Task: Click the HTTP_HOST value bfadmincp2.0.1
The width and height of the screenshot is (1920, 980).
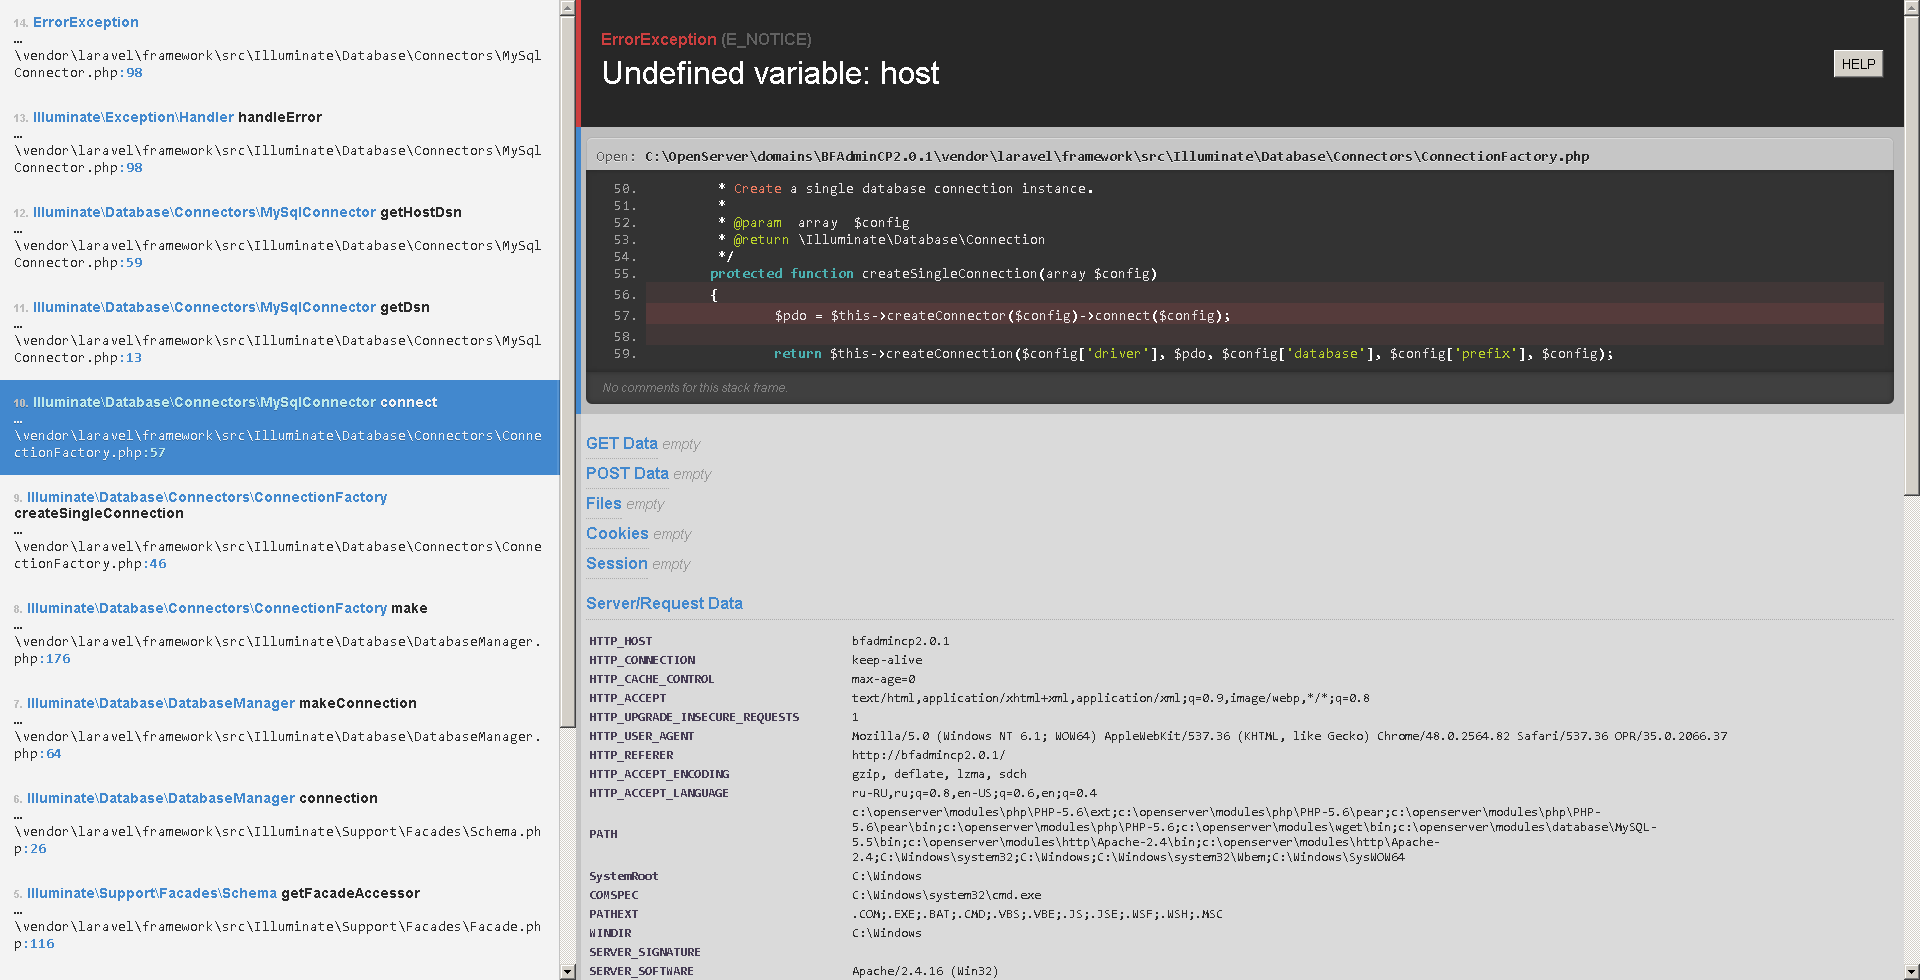Action: click(900, 641)
